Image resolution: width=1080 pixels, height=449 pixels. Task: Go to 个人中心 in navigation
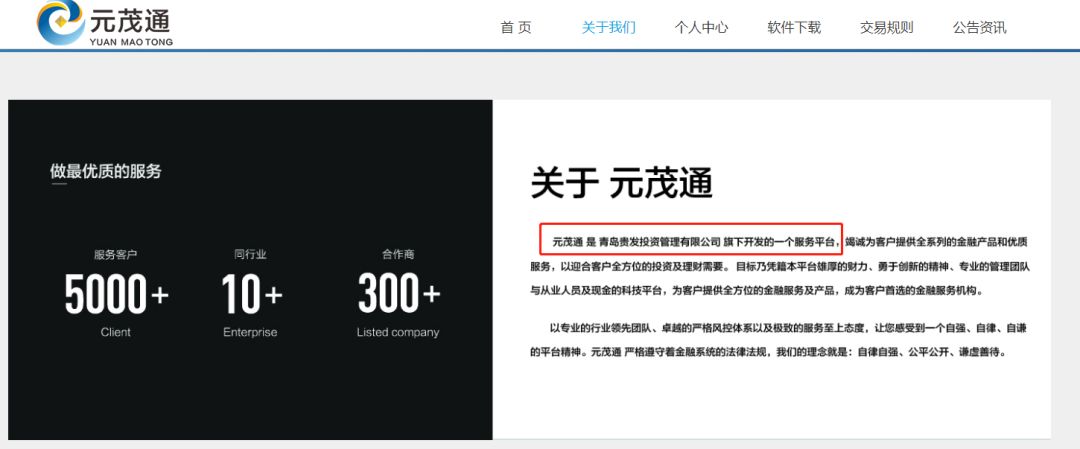point(701,28)
